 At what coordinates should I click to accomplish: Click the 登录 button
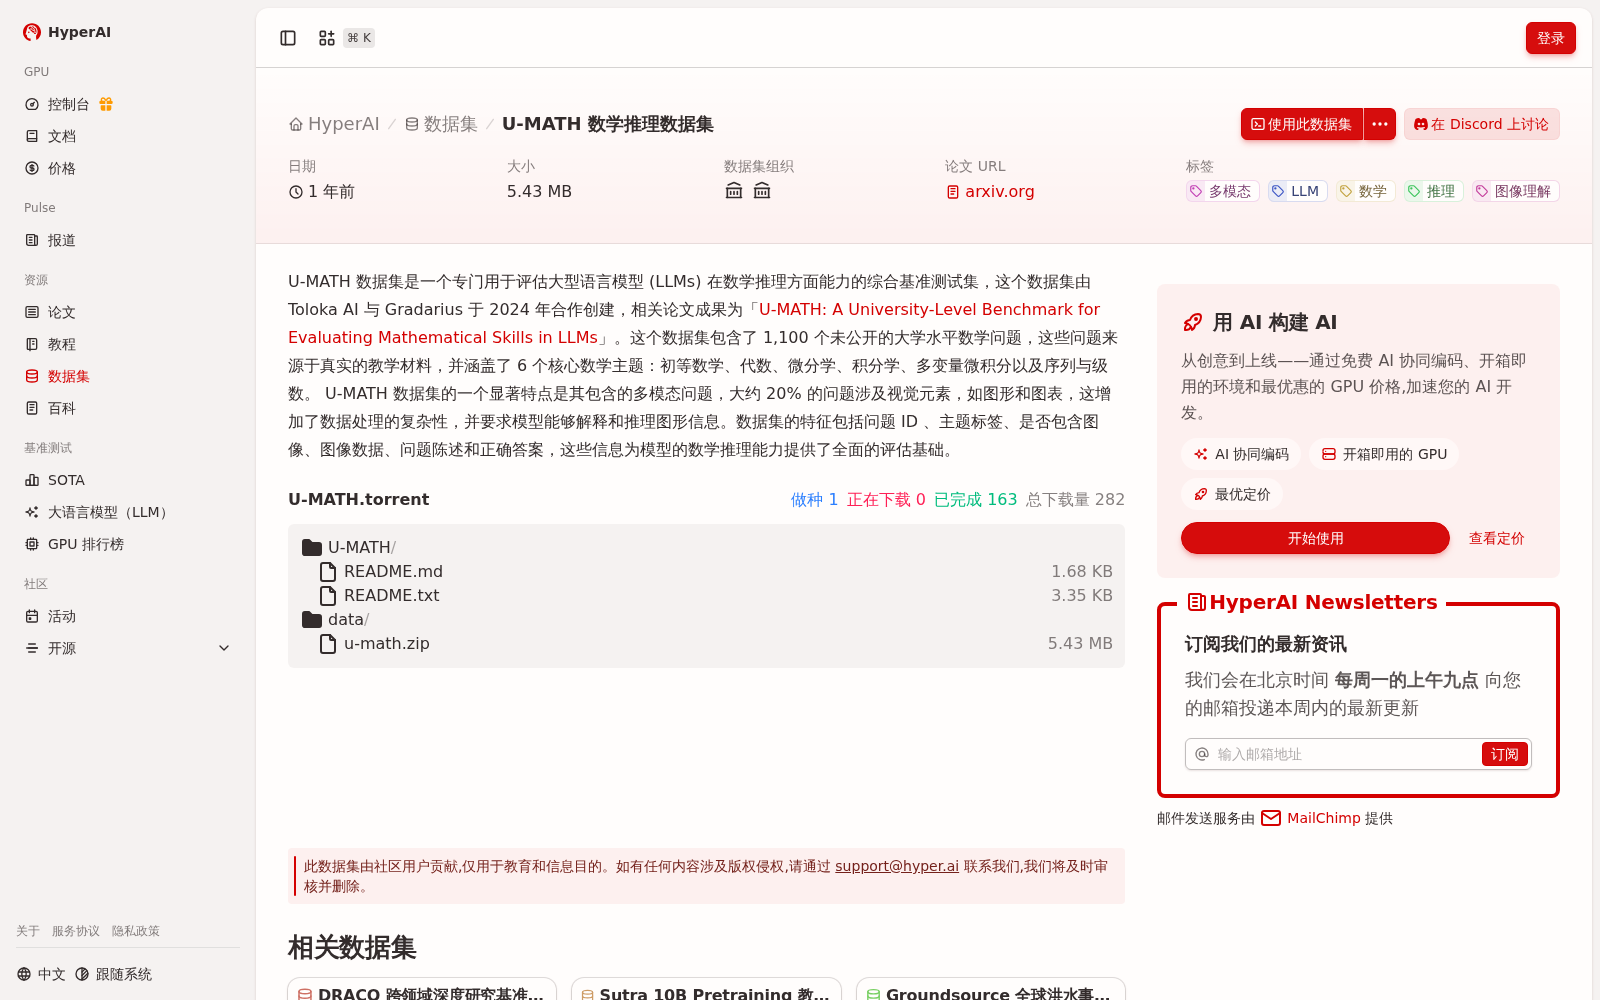coord(1550,38)
